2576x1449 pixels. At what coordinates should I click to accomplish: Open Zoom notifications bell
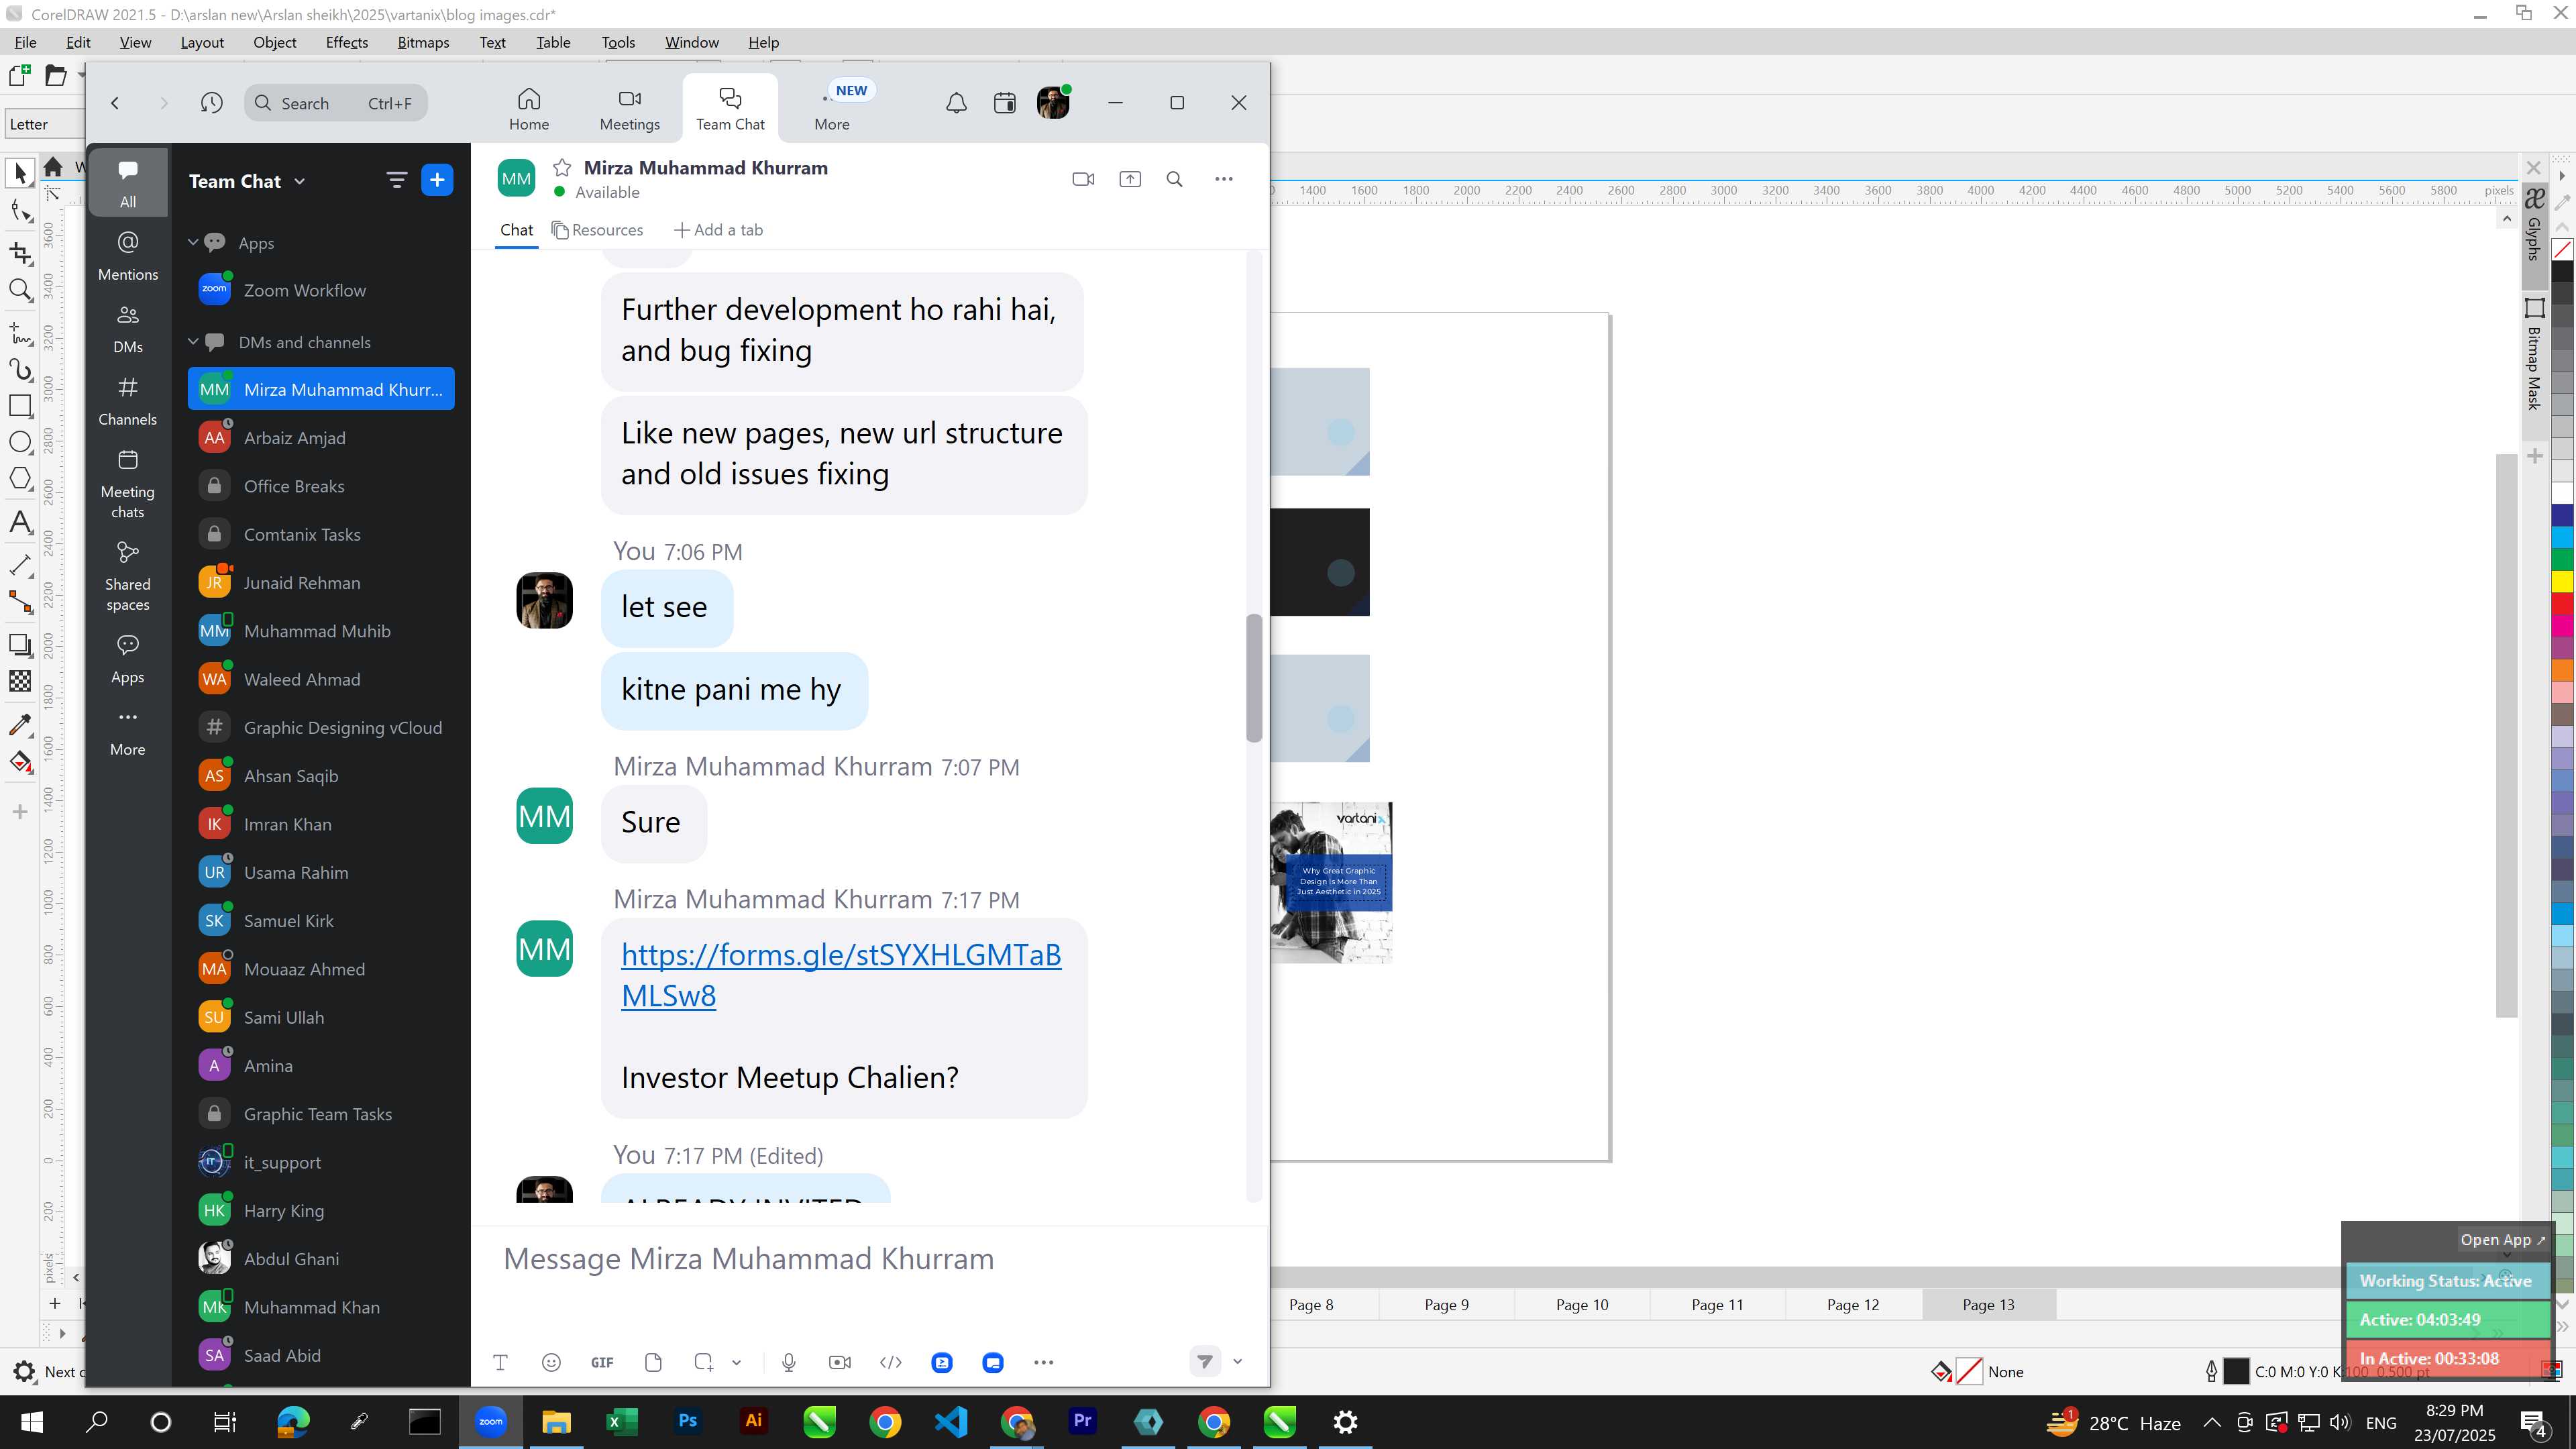956,103
